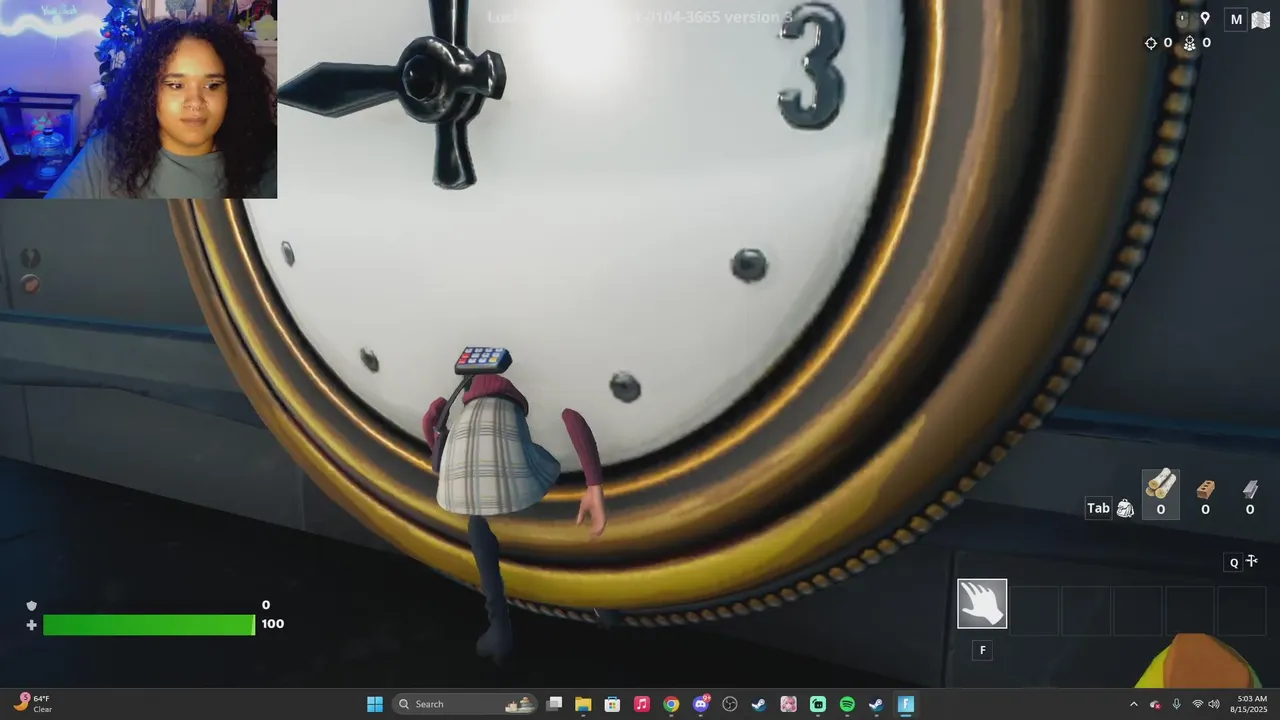Select the hand slot in the hotbar
Image resolution: width=1280 pixels, height=720 pixels.
click(982, 604)
